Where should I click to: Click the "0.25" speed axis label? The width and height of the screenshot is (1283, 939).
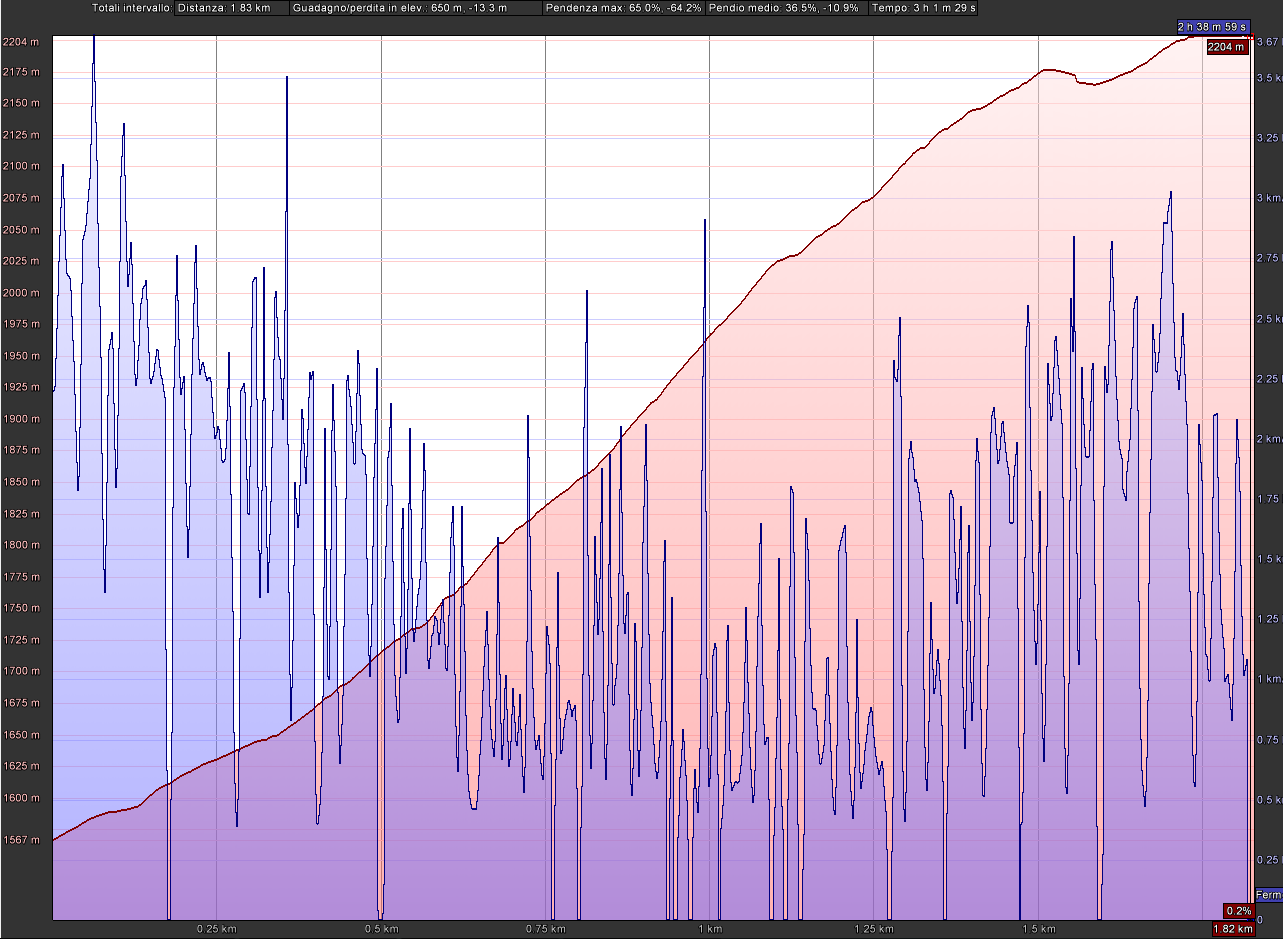[1268, 859]
